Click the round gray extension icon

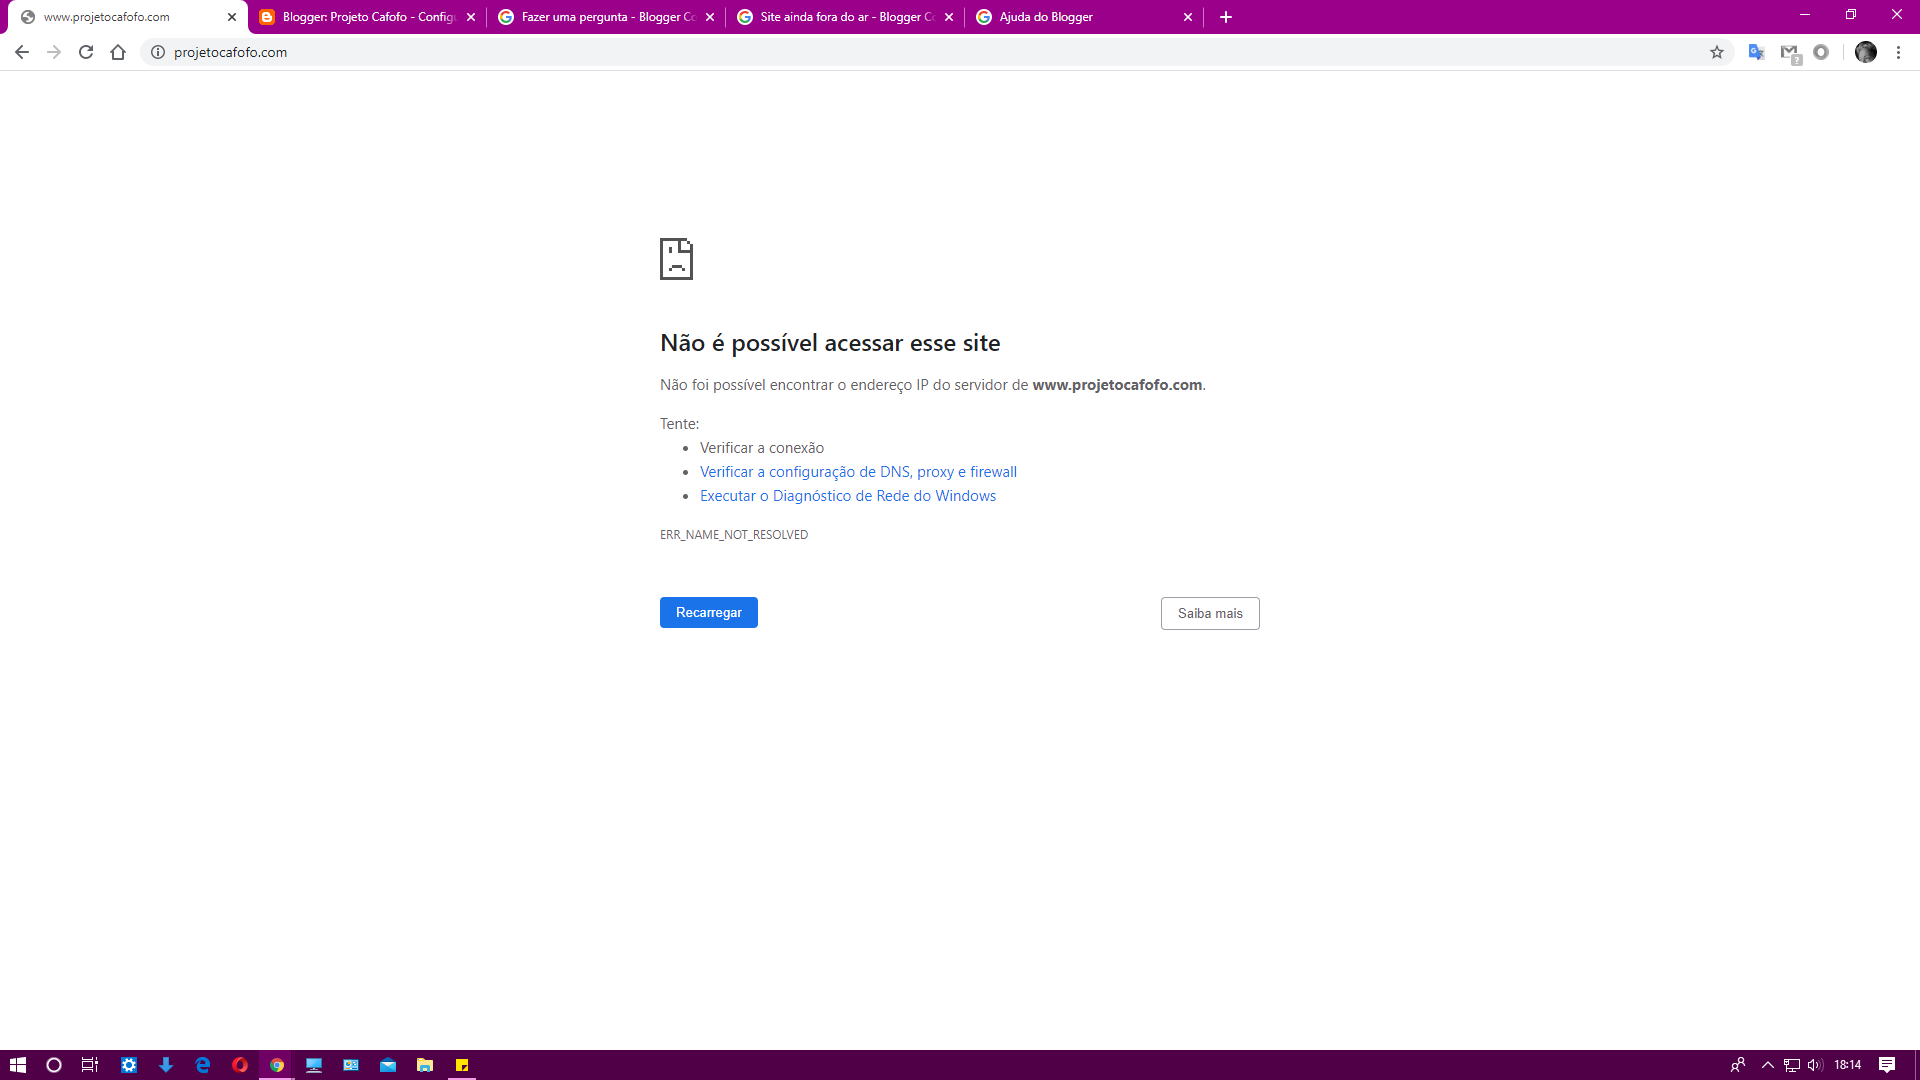1821,52
